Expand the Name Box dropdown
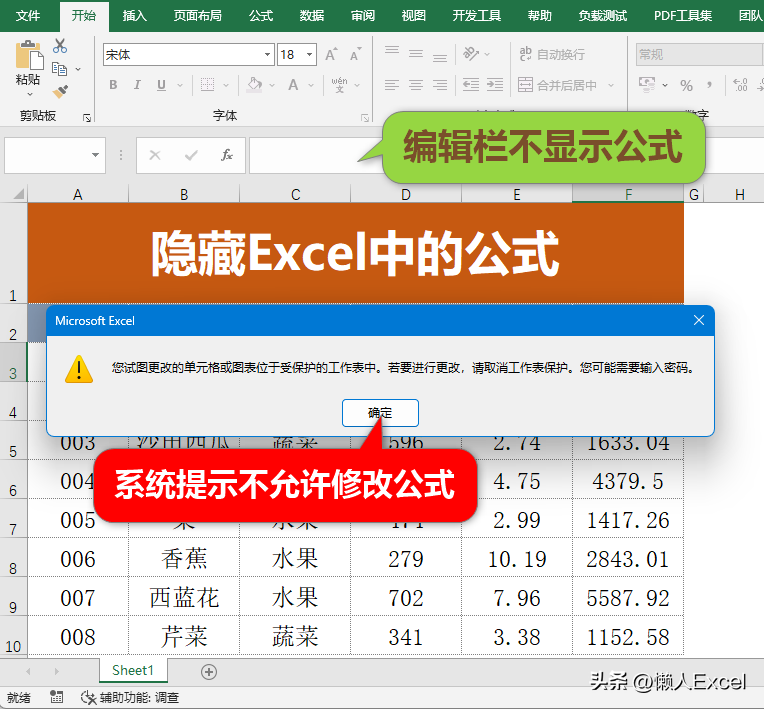The width and height of the screenshot is (764, 709). pos(96,155)
